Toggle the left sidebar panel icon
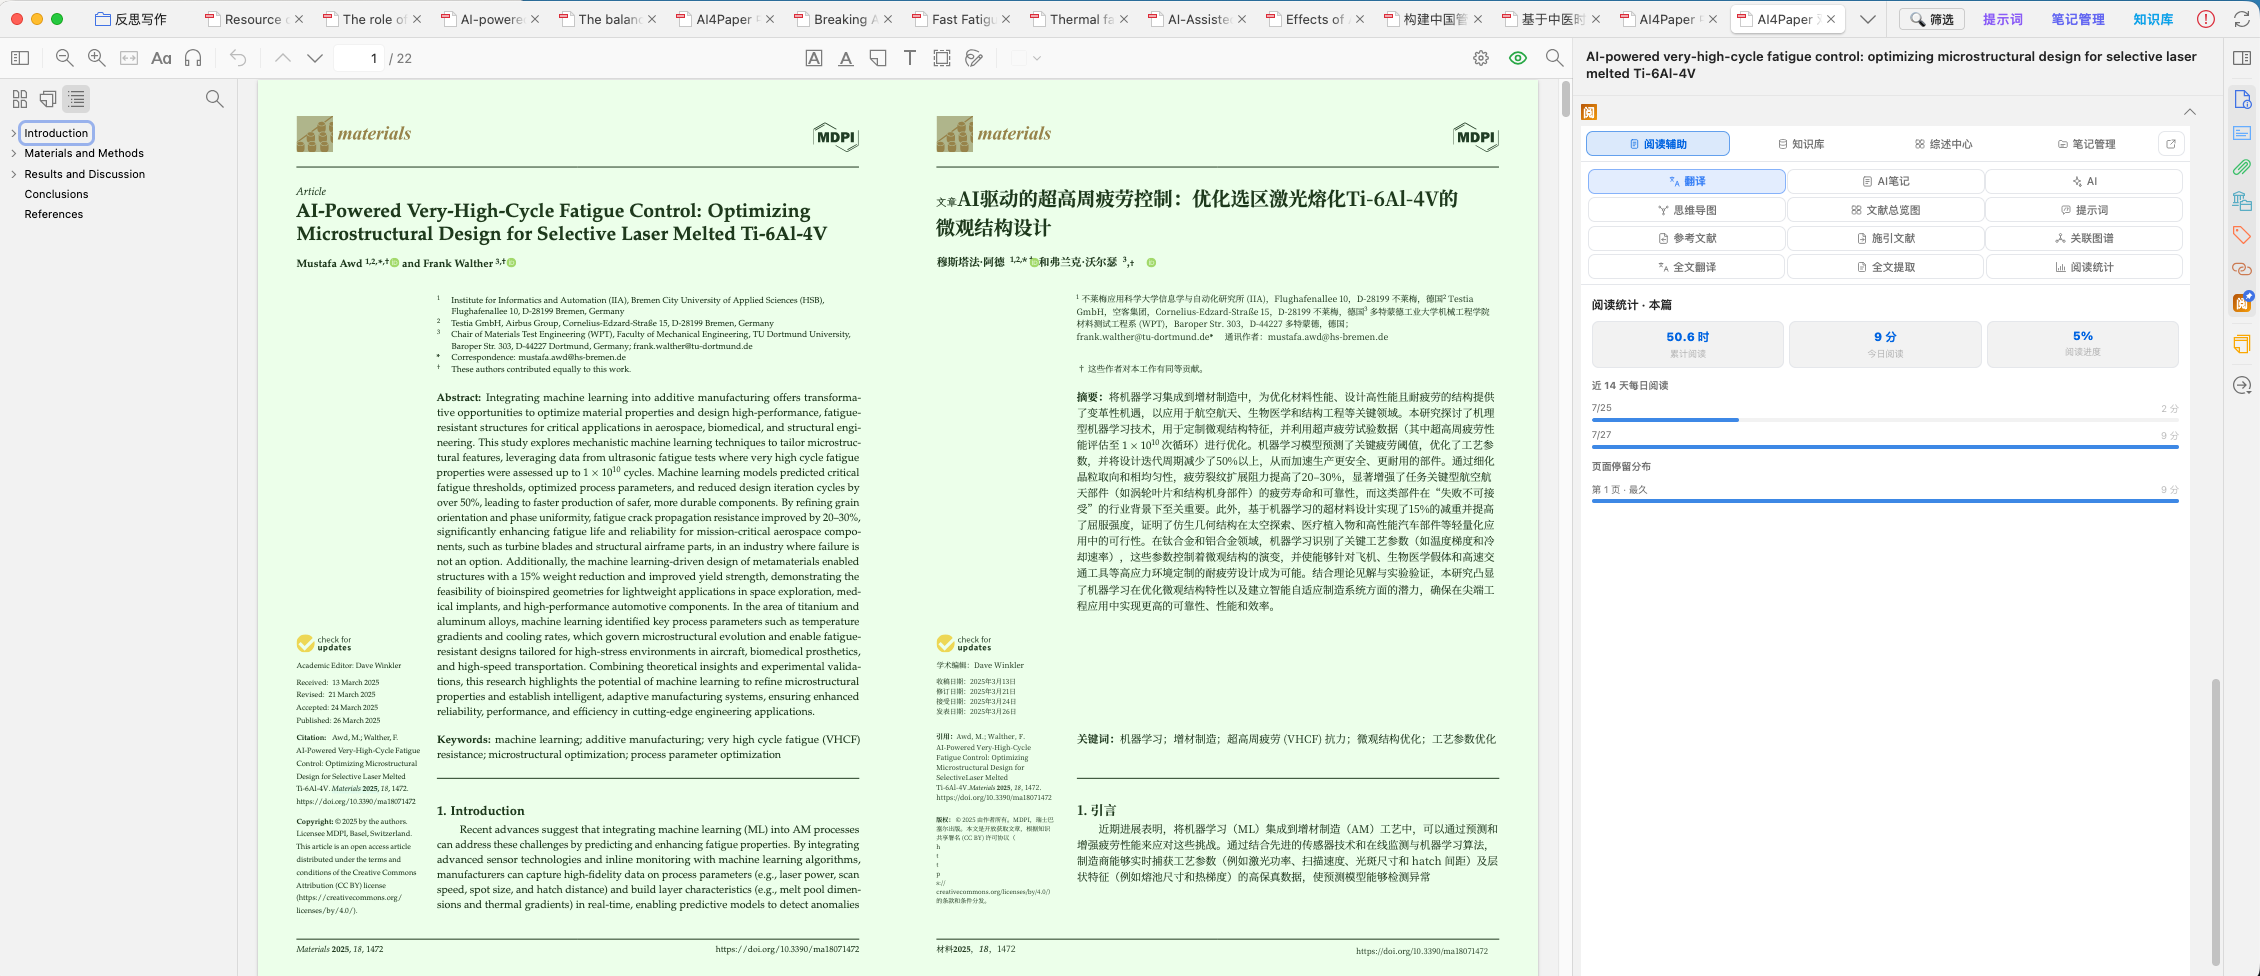 (x=20, y=58)
